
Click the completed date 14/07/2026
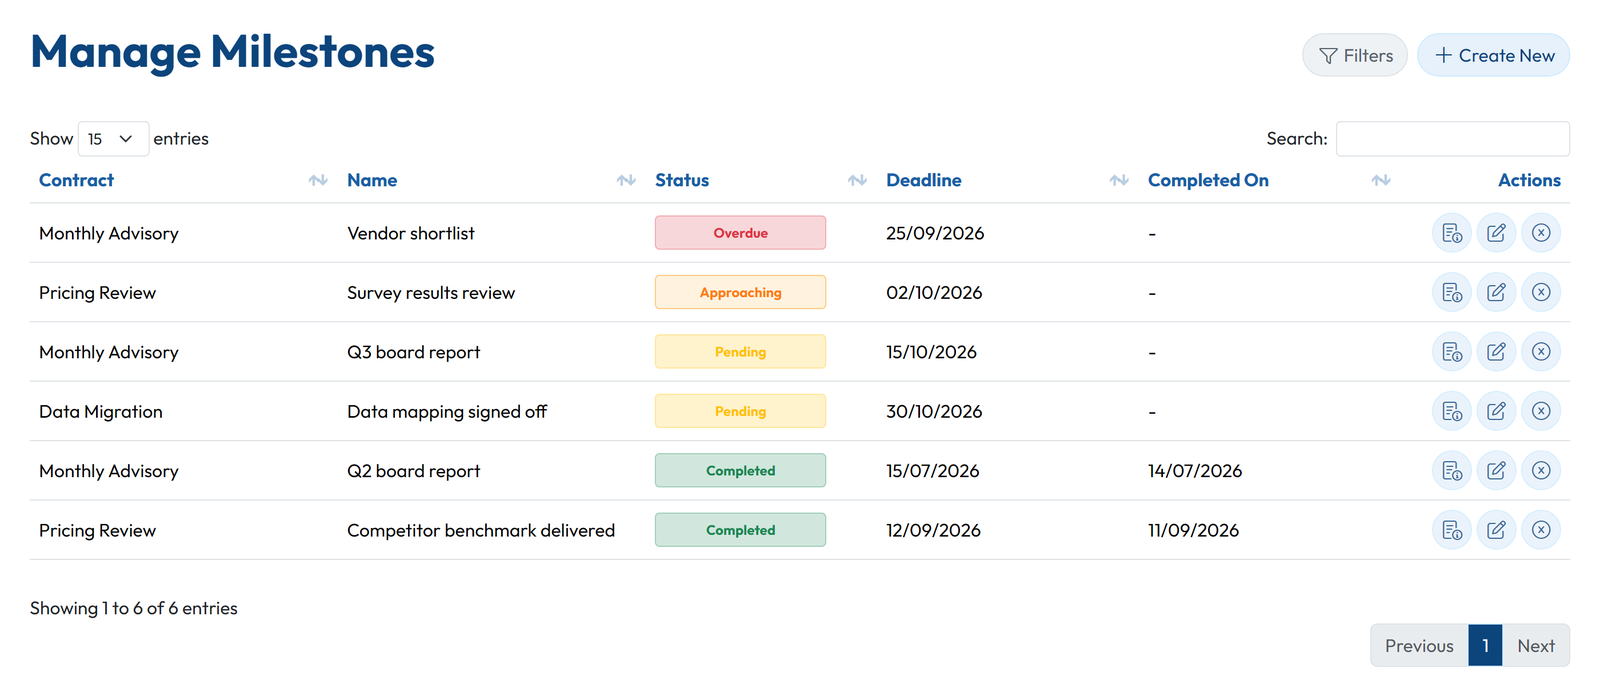[x=1195, y=470]
